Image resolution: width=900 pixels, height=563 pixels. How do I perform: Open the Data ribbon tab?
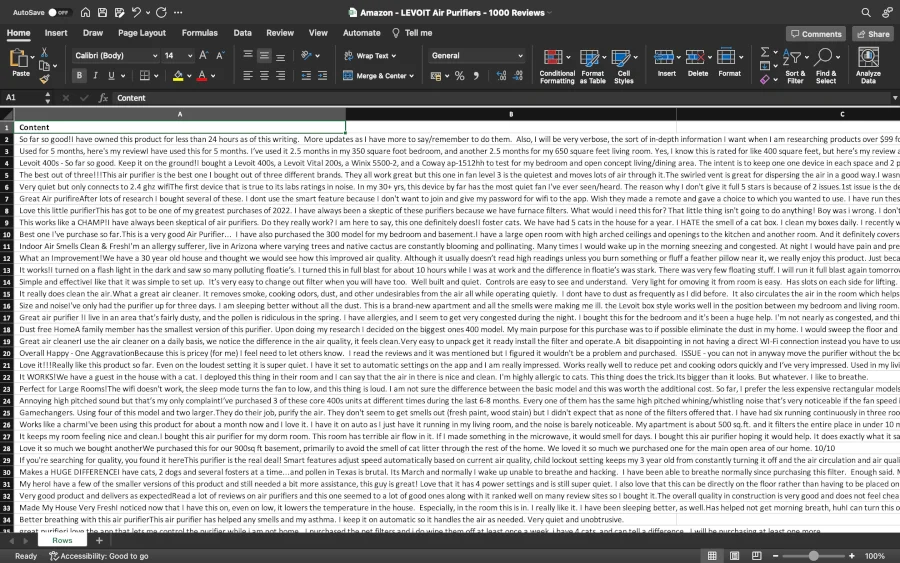click(242, 33)
